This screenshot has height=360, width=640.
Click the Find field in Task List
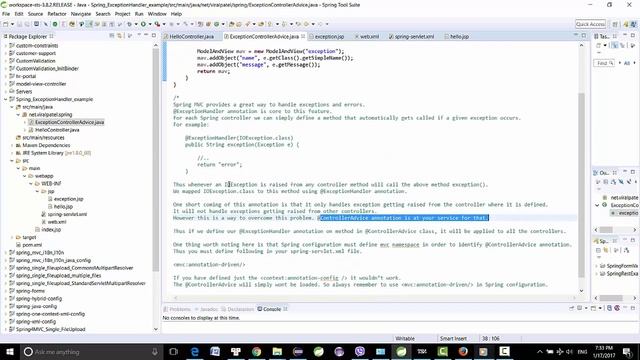(x=603, y=63)
